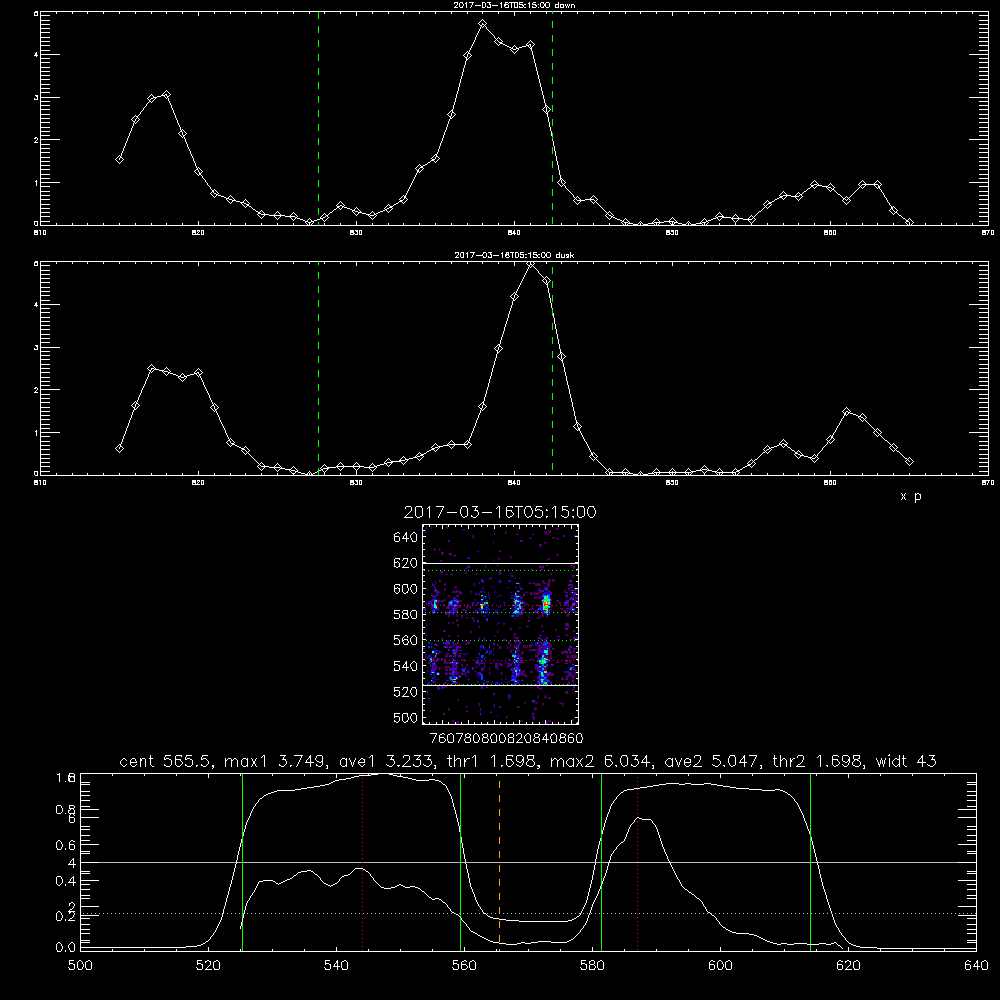Click the timestamp title above the spectral image
The height and width of the screenshot is (1000, 1000).
pyautogui.click(x=500, y=512)
